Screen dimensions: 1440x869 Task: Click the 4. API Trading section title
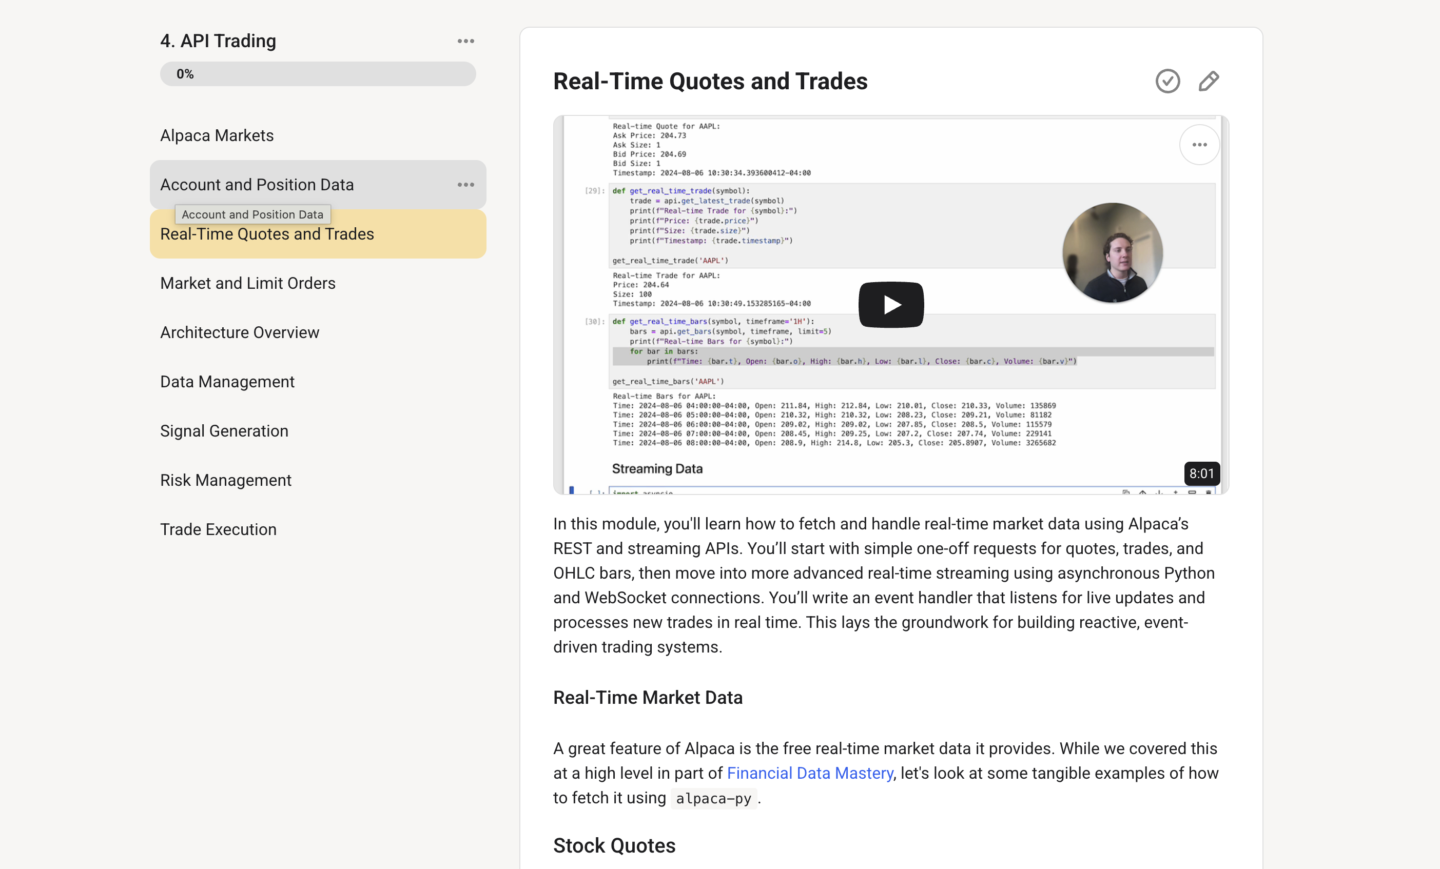tap(218, 41)
